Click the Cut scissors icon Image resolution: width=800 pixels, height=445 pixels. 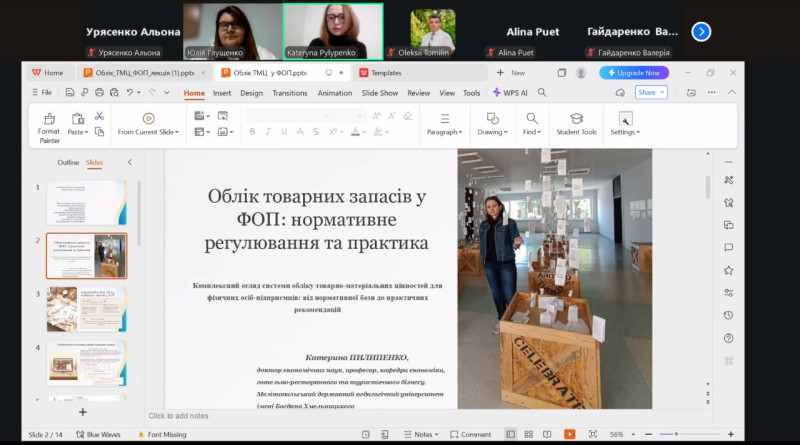coord(99,116)
